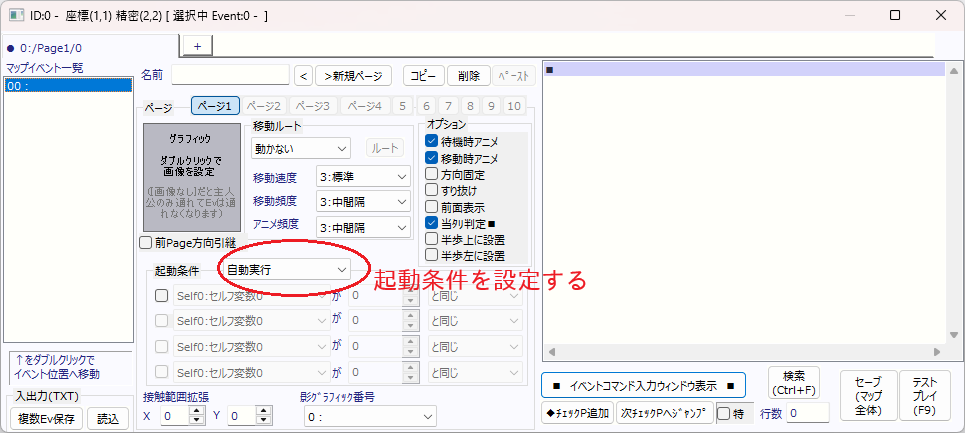965x433 pixels.
Task: Click the 行数 input field
Action: coord(808,413)
